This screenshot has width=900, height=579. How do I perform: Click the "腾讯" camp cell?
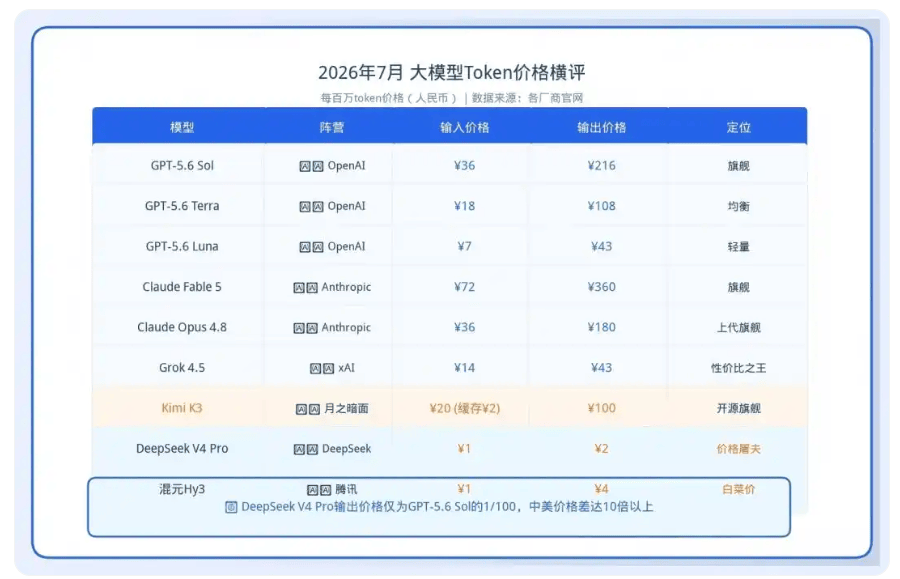click(332, 489)
